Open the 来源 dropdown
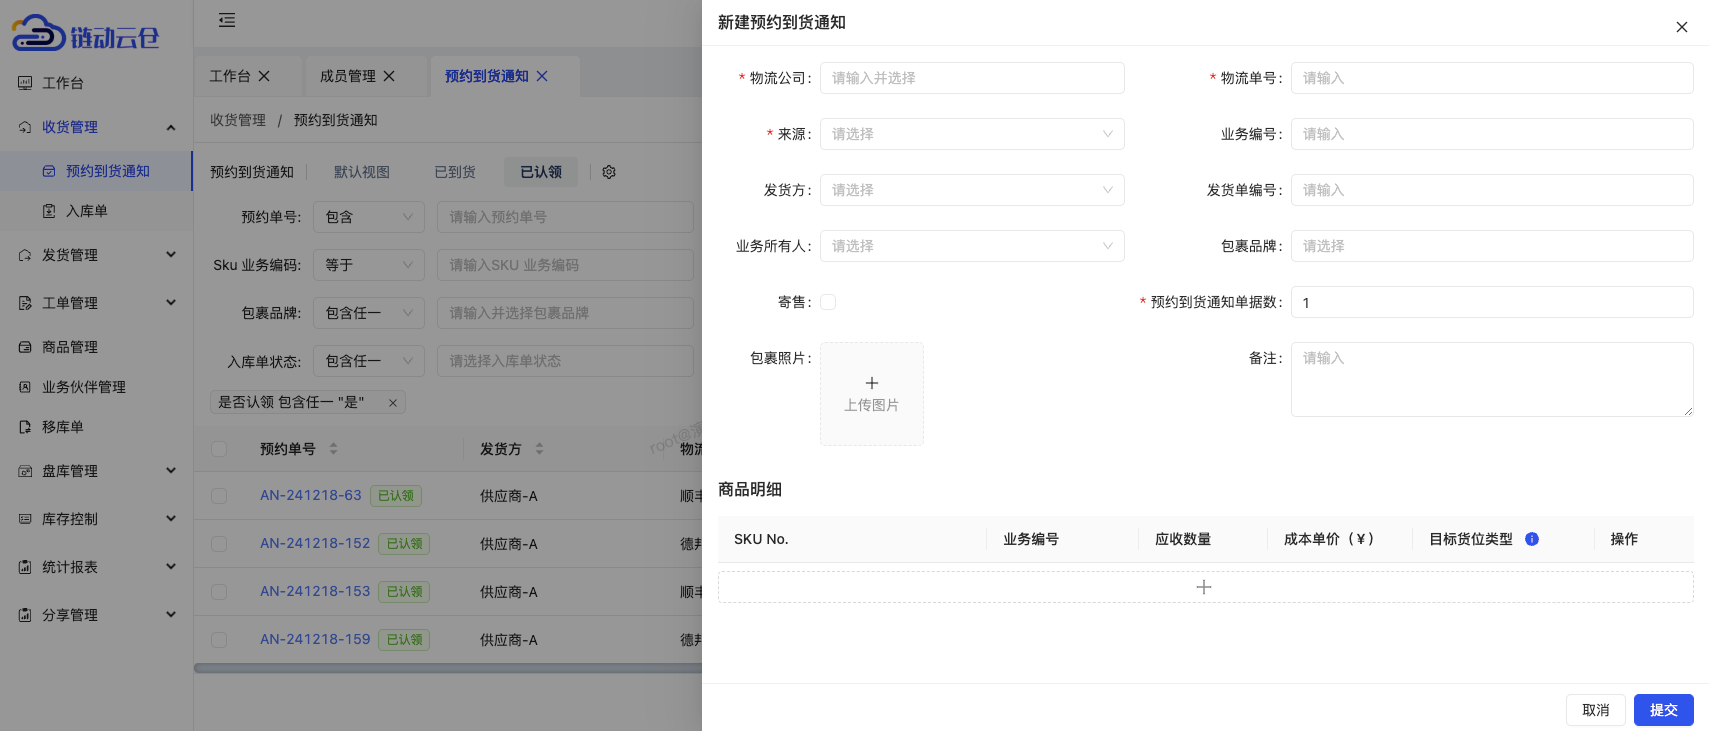The width and height of the screenshot is (1709, 731). [972, 134]
